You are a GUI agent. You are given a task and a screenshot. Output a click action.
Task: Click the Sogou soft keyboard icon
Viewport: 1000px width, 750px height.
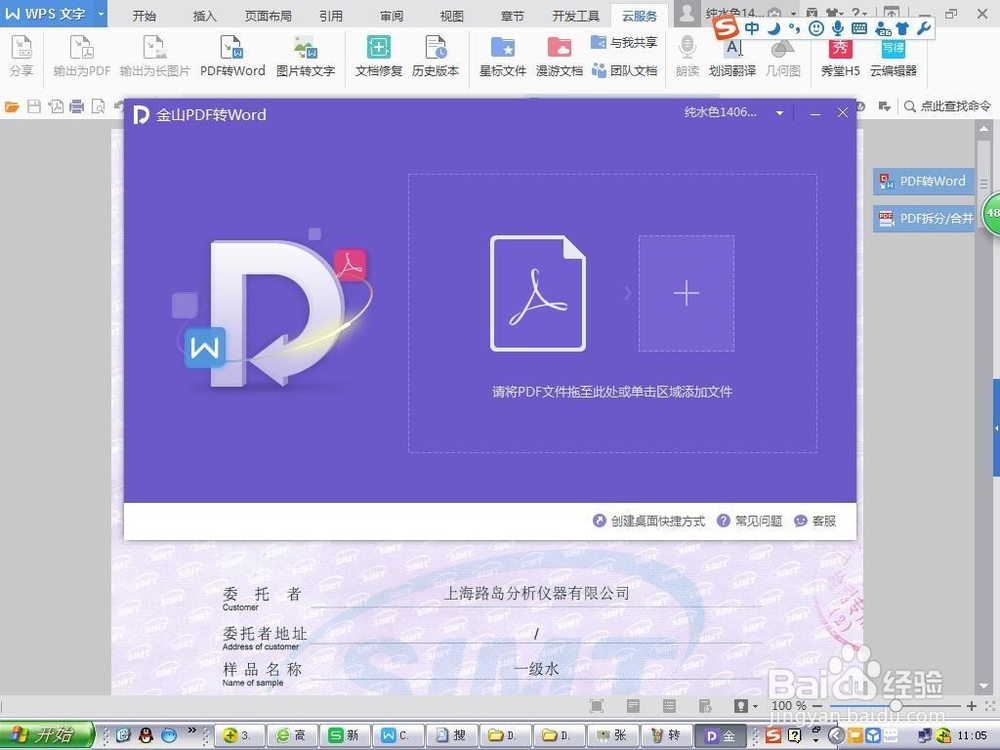pos(859,28)
